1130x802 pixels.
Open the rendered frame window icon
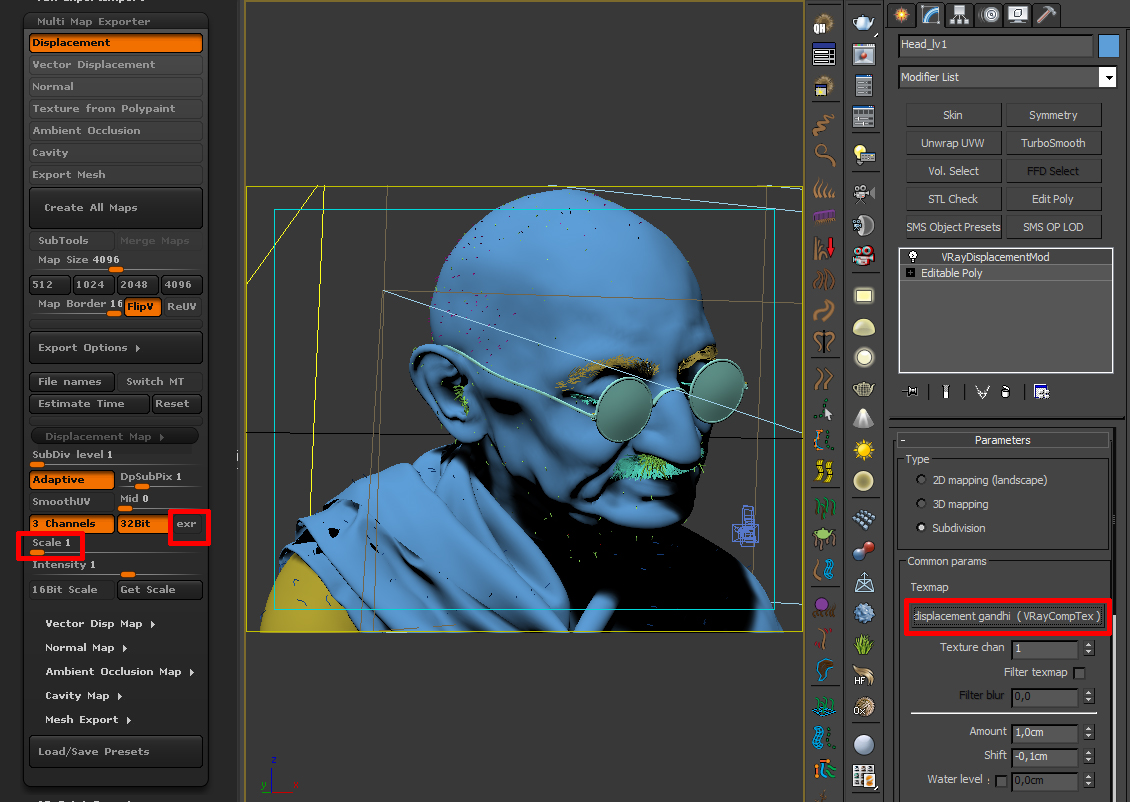[863, 54]
